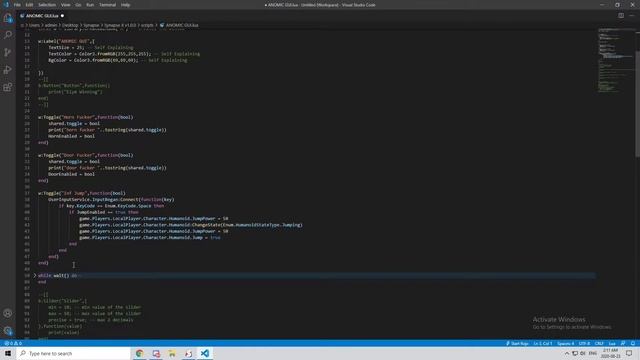640x360 pixels.
Task: Click the unsaved dot on ANOMIC GUI.lua tab
Action: click(62, 16)
